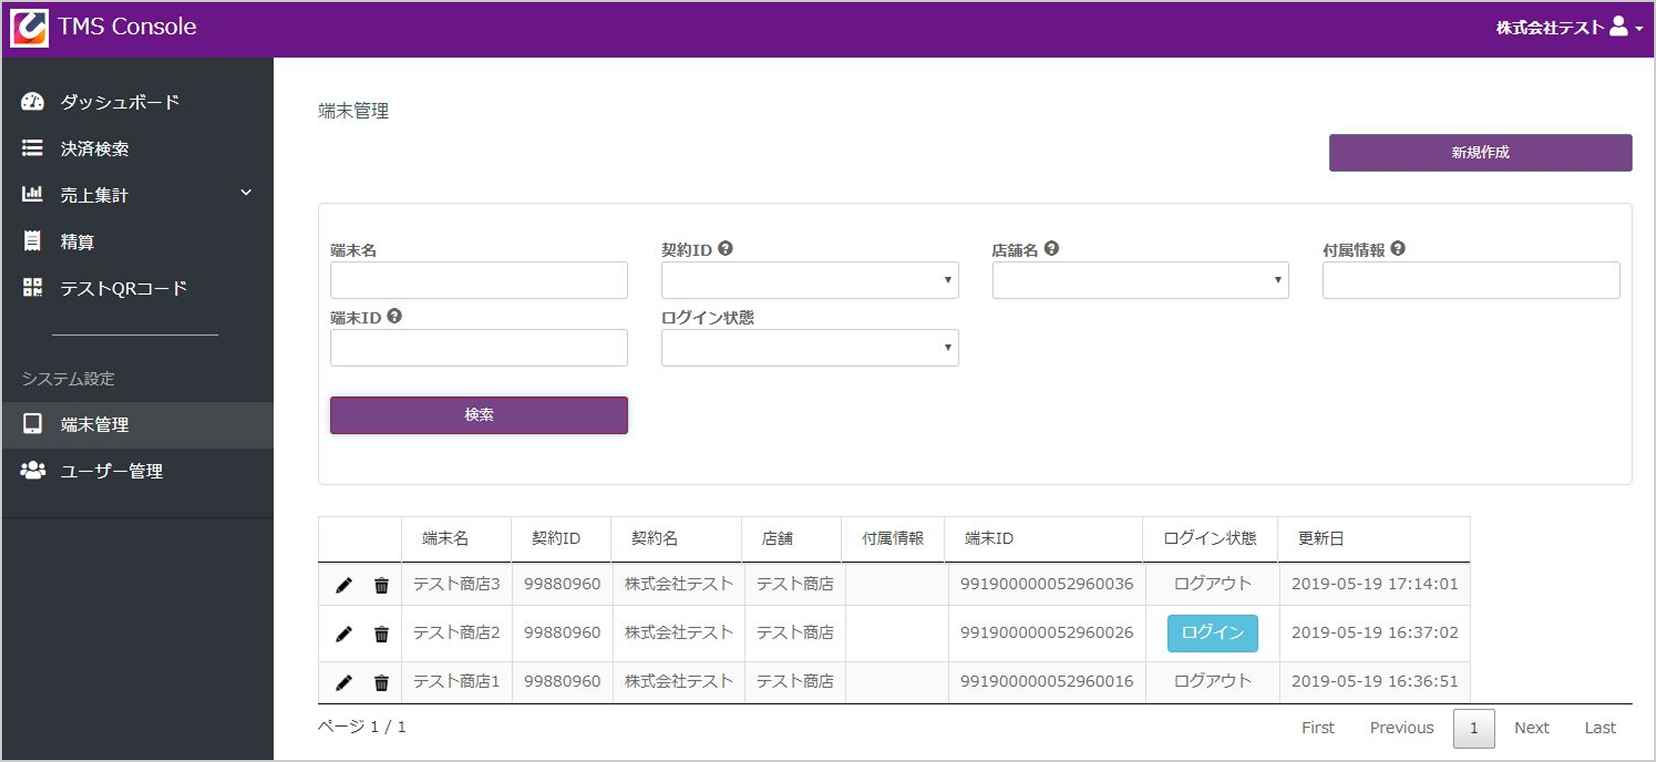Go to ユーザー管理 in the sidebar
This screenshot has width=1656, height=762.
click(x=111, y=471)
